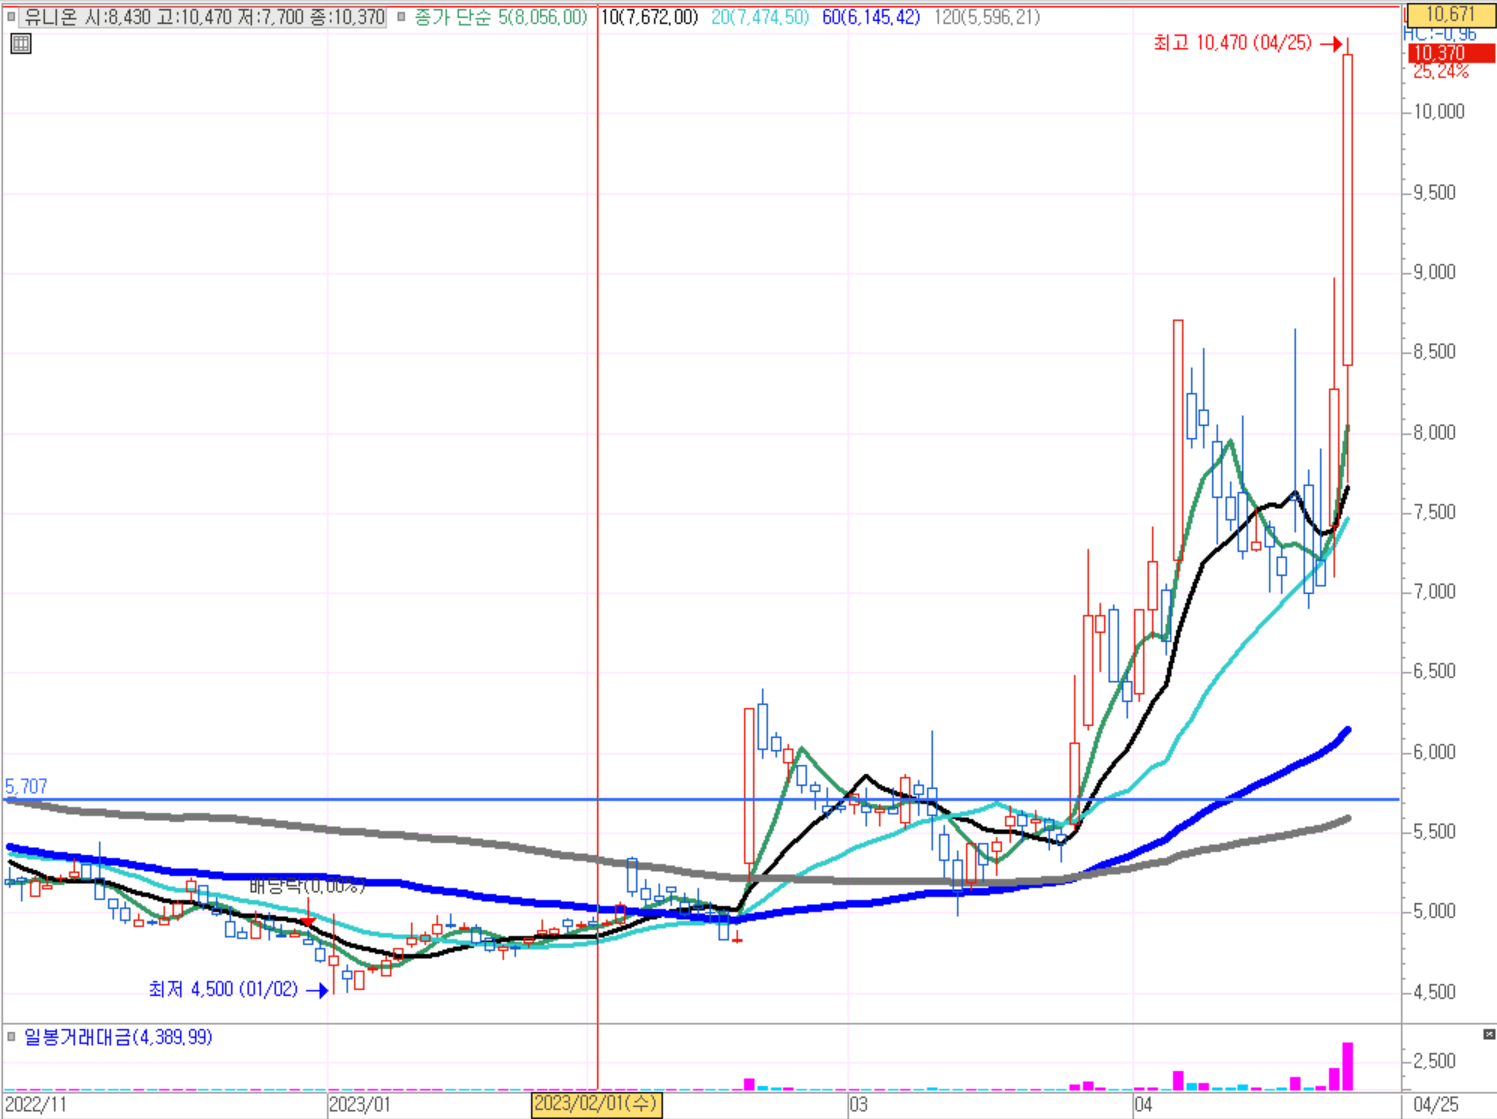Click the 2023/02/01(수) crosshair date tag
The height and width of the screenshot is (1119, 1497).
coord(596,1104)
